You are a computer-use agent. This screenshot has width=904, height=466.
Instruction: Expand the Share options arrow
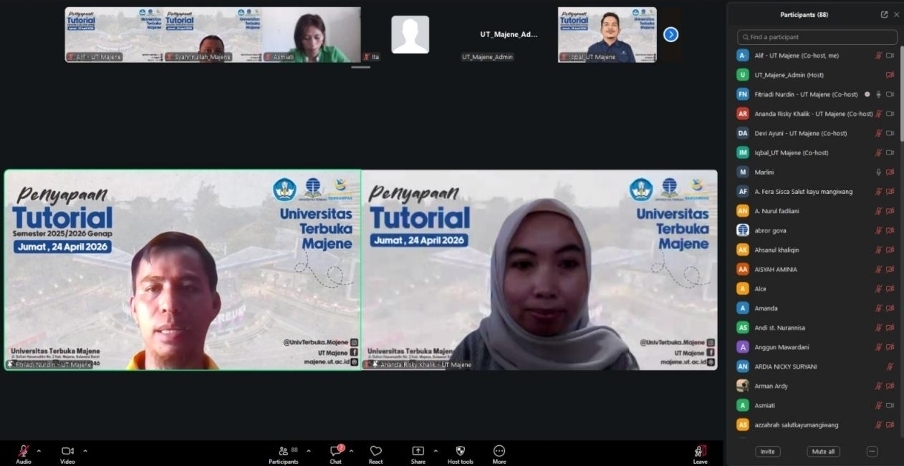tap(435, 450)
